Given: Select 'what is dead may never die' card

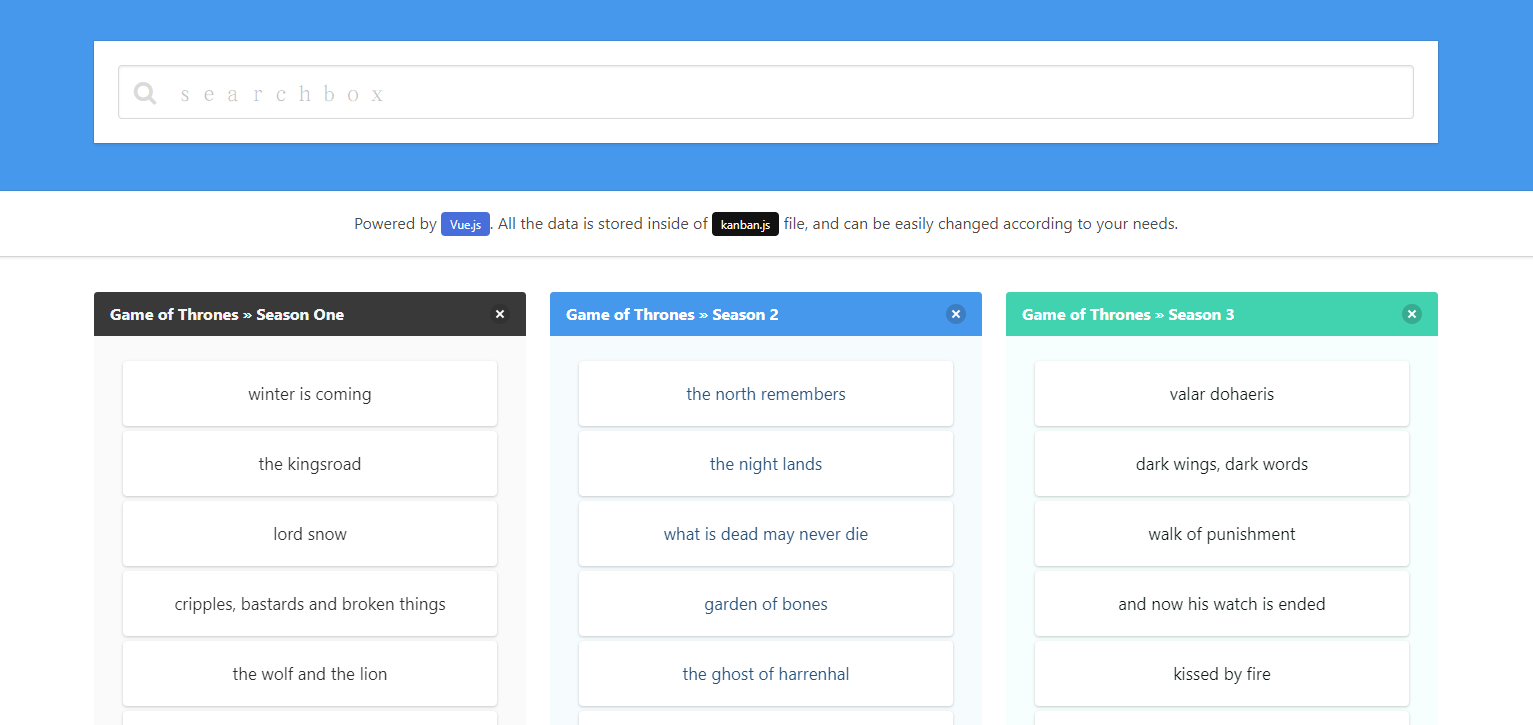Looking at the screenshot, I should (x=765, y=533).
